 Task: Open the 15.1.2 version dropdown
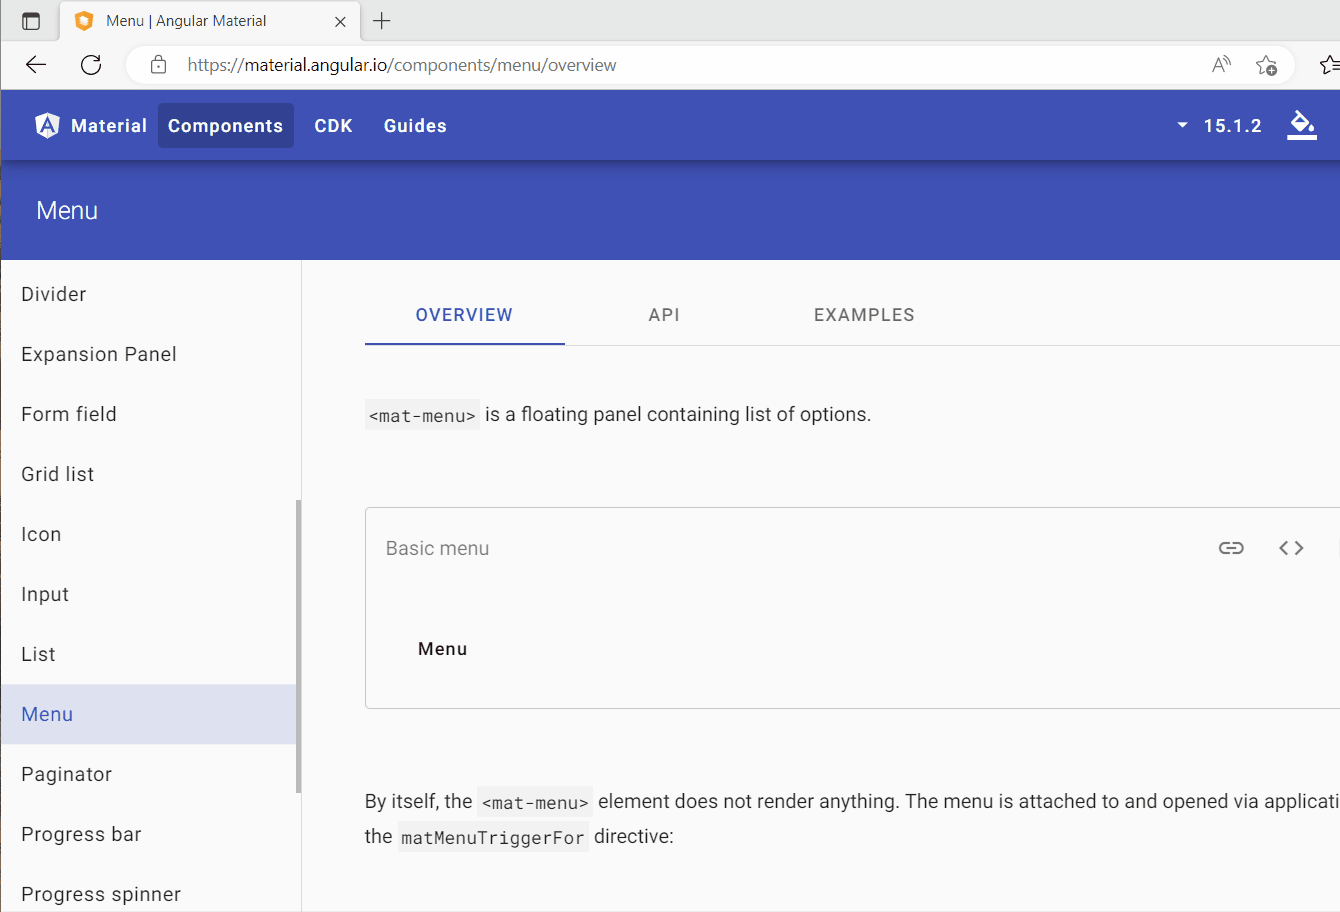click(1220, 126)
